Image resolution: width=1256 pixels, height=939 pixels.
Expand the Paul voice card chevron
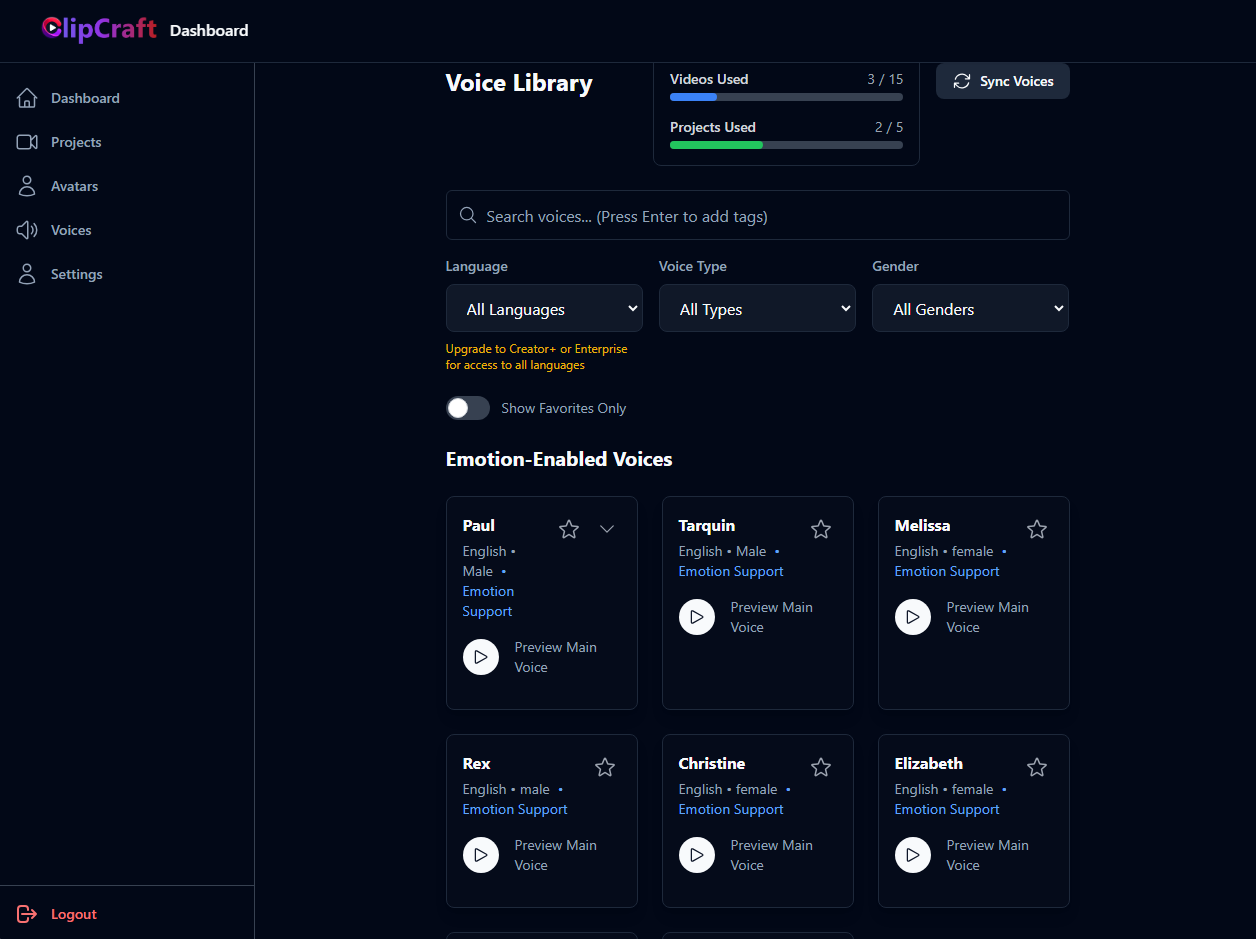click(x=607, y=529)
